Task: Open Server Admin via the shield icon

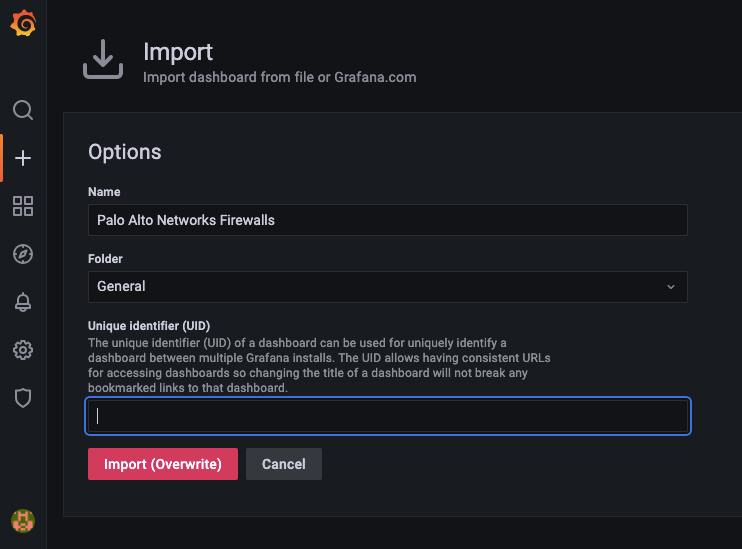Action: 23,398
